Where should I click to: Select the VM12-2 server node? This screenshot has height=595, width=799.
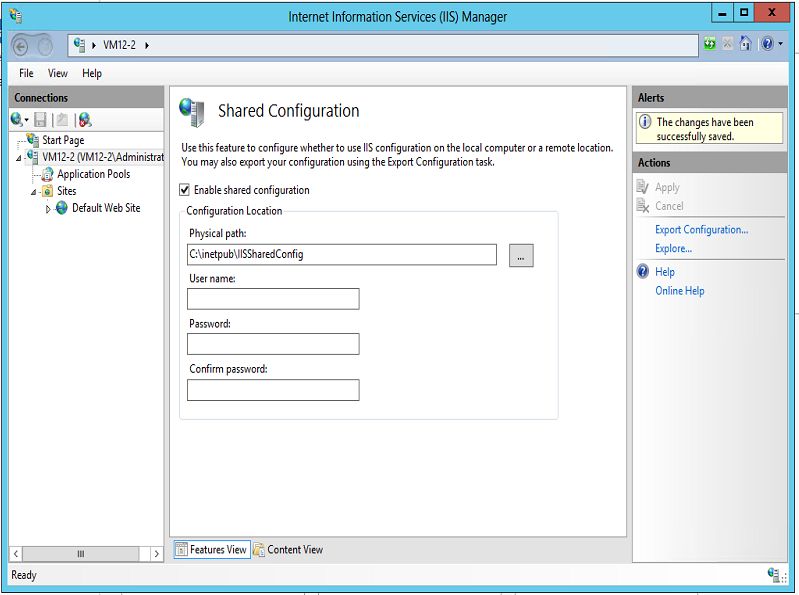102,157
